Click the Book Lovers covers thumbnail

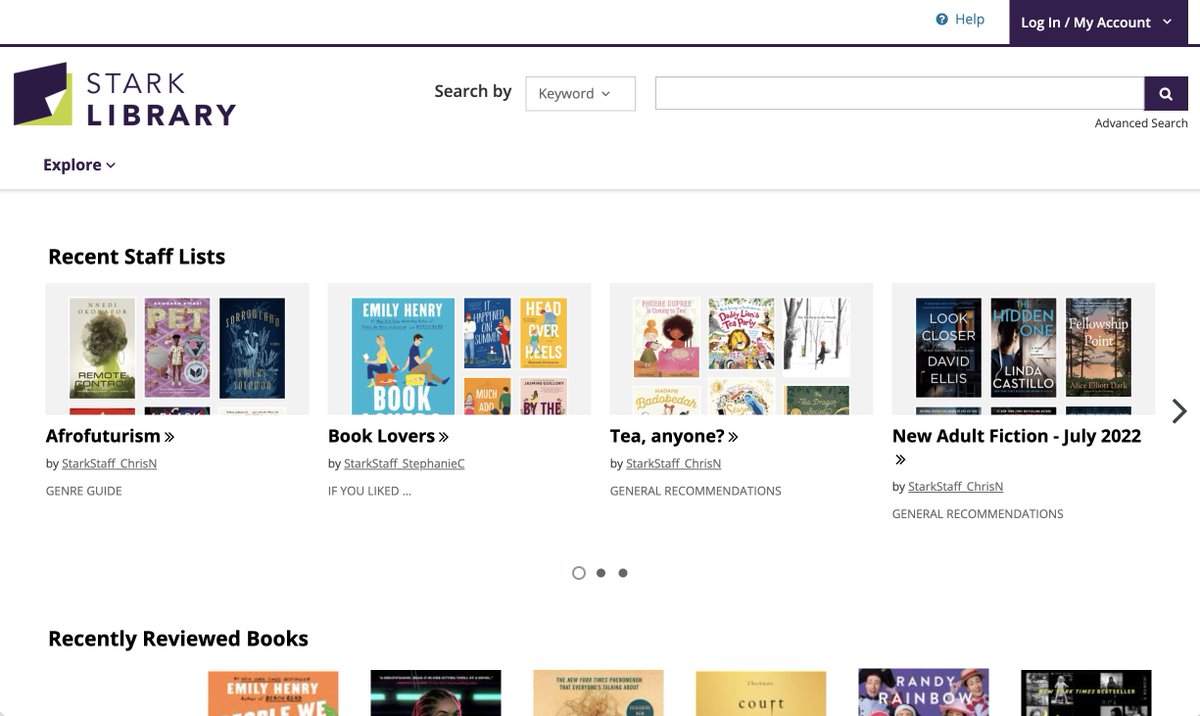click(459, 349)
